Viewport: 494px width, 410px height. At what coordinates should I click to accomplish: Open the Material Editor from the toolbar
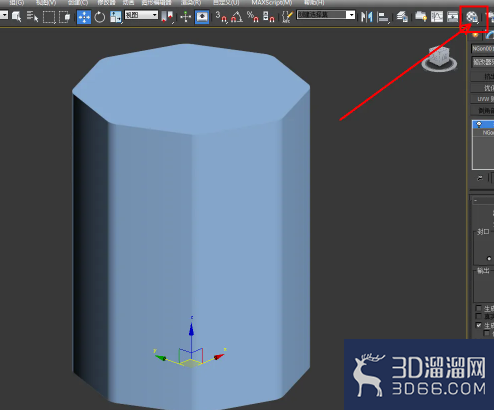coord(472,17)
